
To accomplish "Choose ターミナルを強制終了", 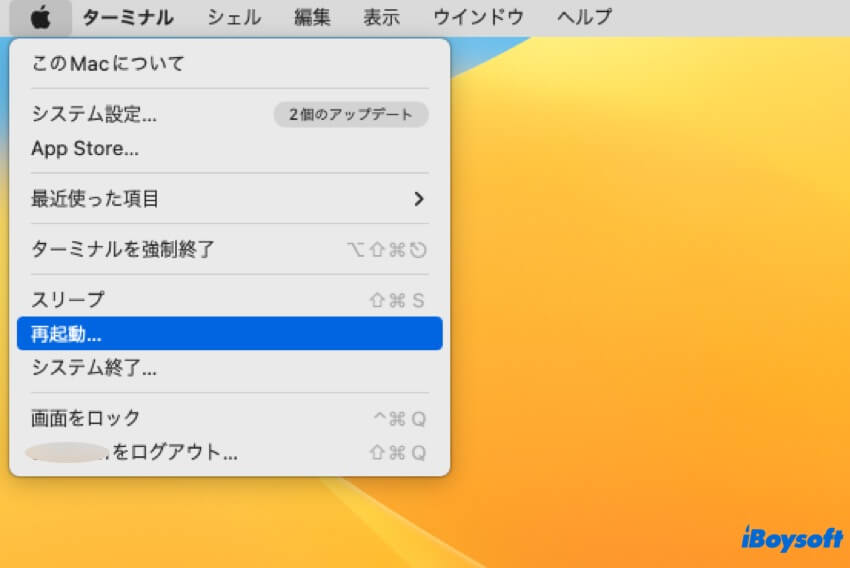I will point(230,249).
